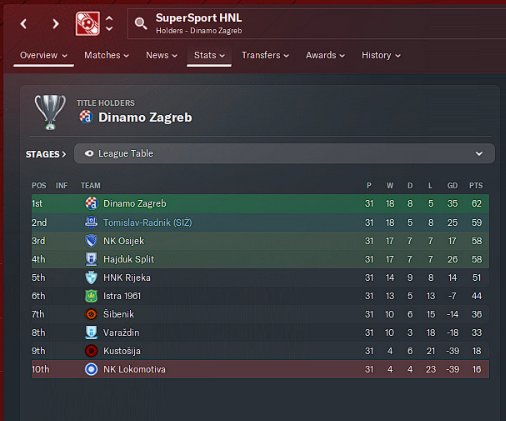The height and width of the screenshot is (421, 506).
Task: Open the Tomislav-Radnik (SIŽ) team link
Action: coord(147,223)
